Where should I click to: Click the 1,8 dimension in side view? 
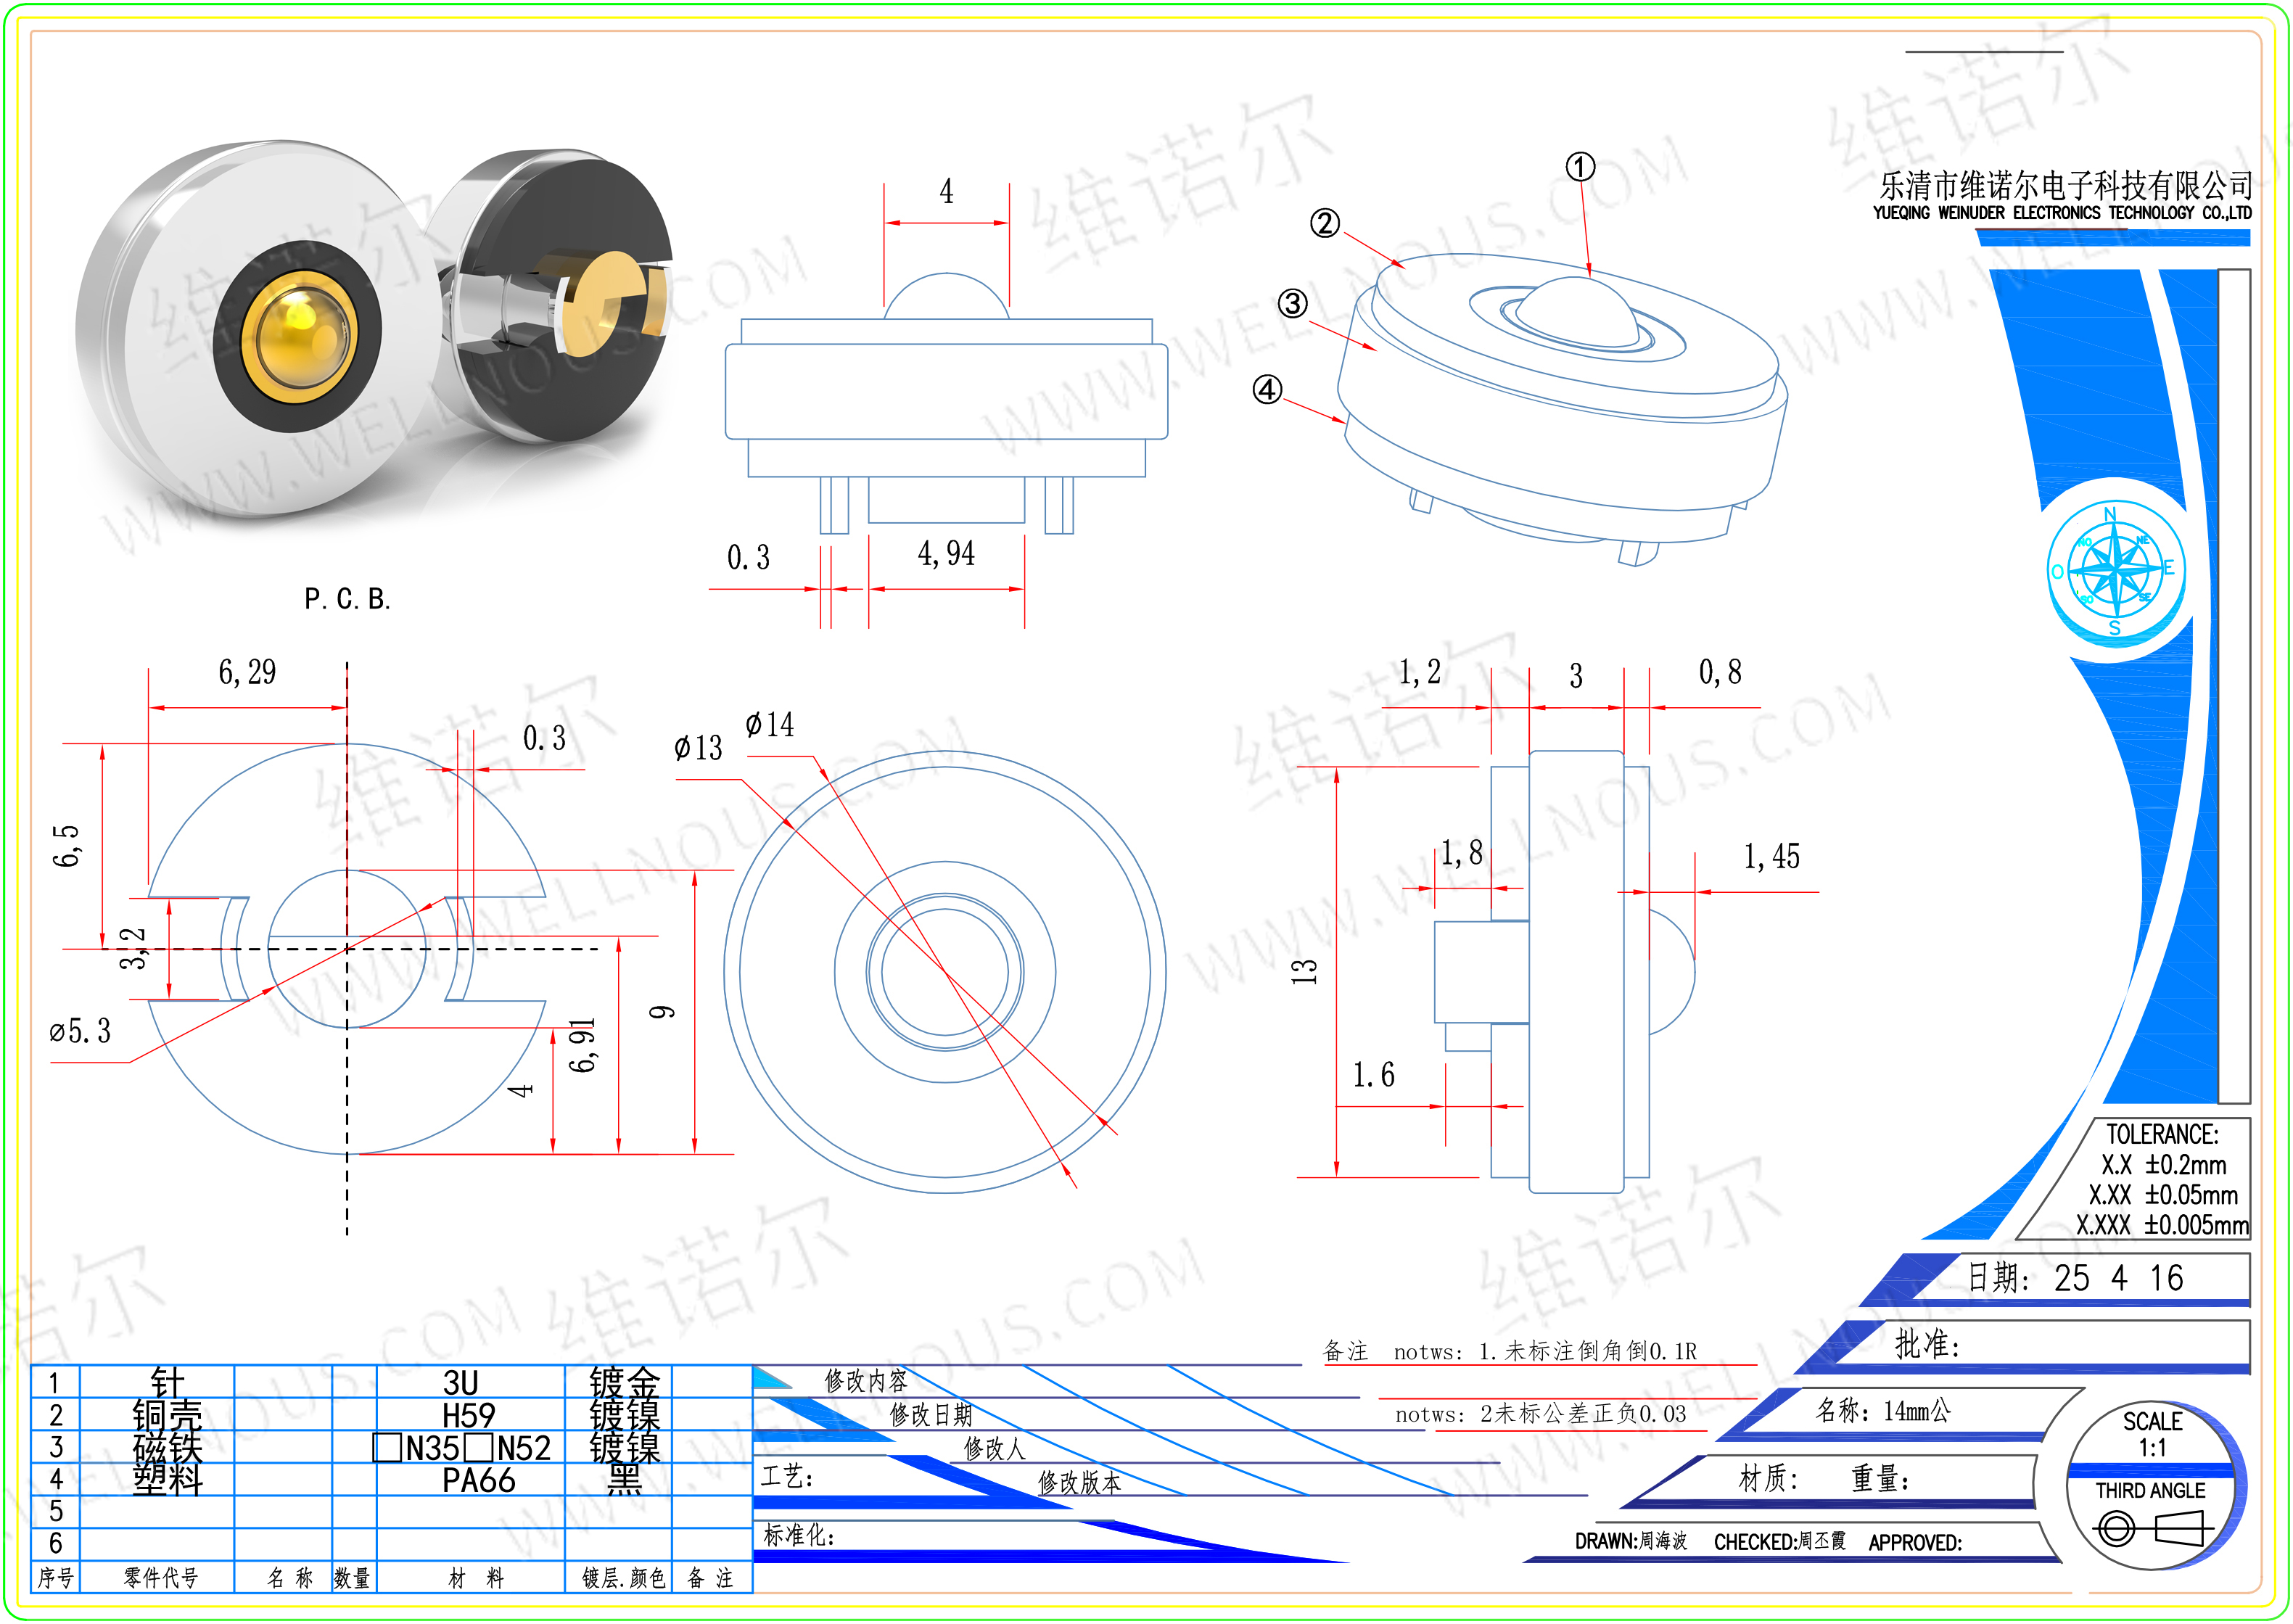[x=1461, y=853]
